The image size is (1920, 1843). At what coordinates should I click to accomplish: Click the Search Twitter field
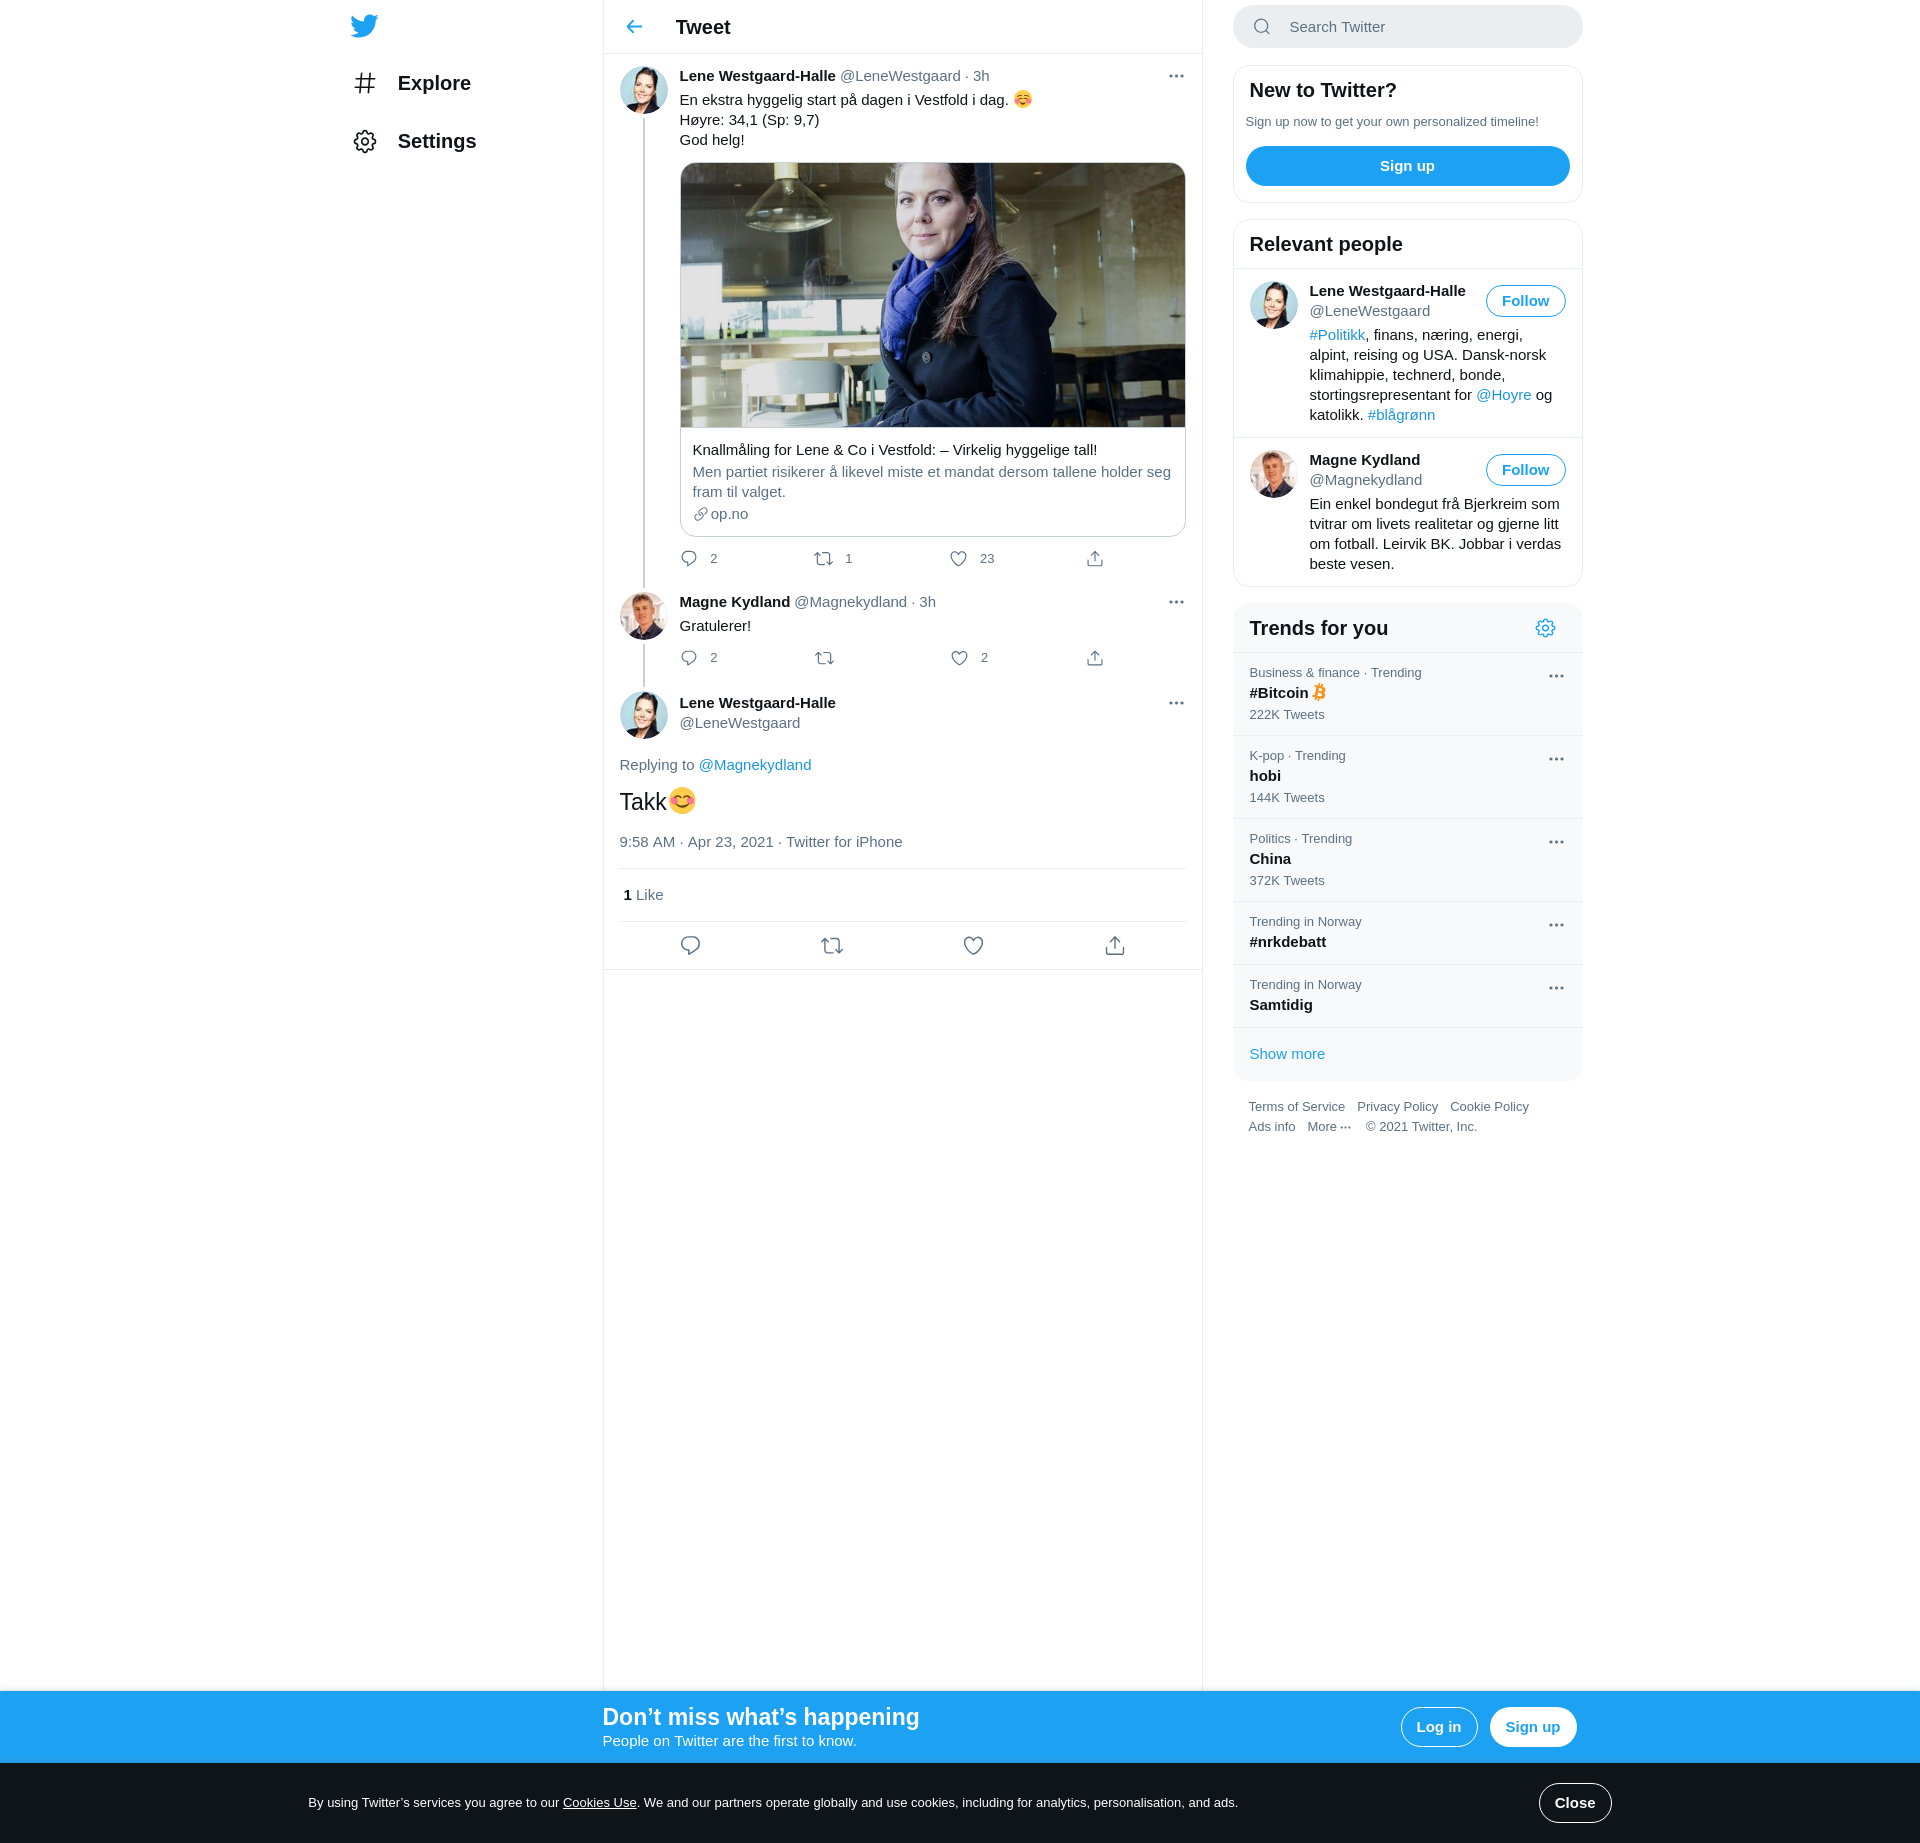coord(1407,27)
